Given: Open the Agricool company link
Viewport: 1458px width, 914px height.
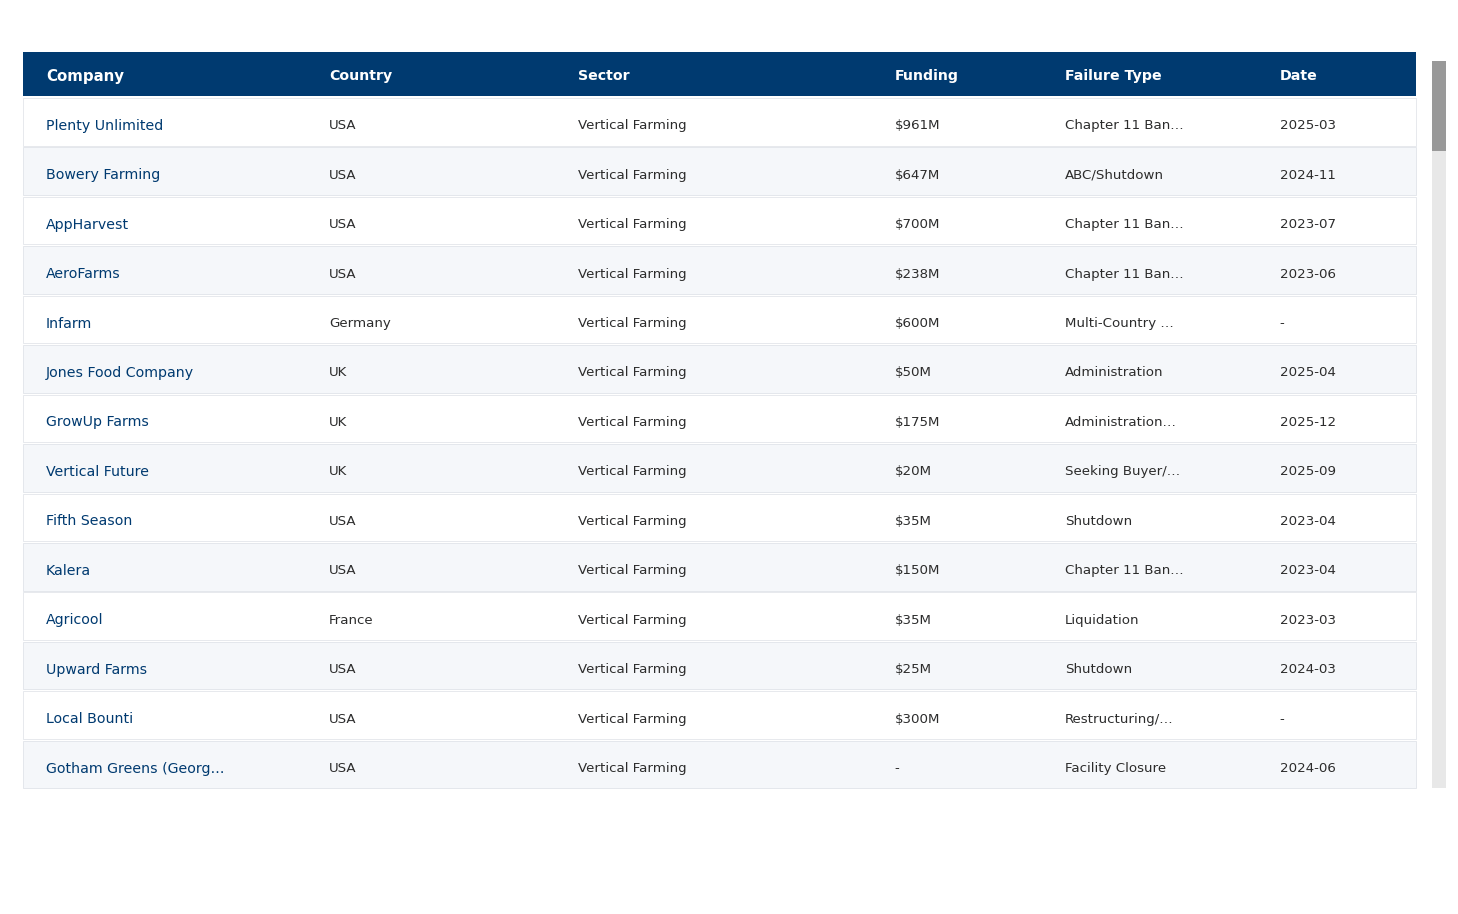Looking at the screenshot, I should [74, 620].
